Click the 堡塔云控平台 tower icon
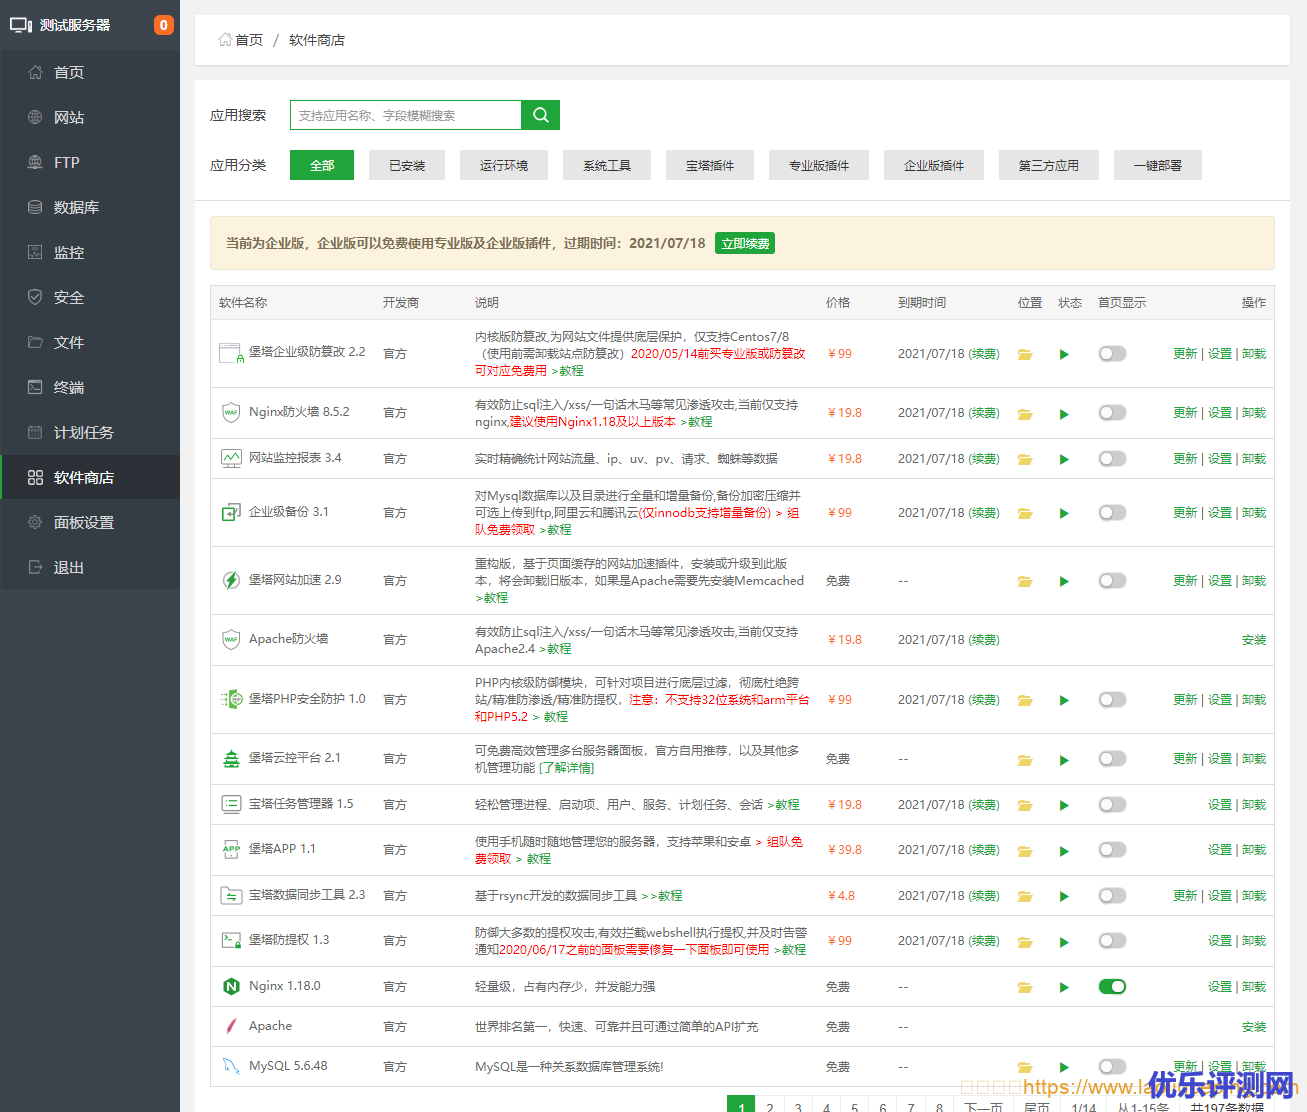1307x1112 pixels. click(231, 758)
